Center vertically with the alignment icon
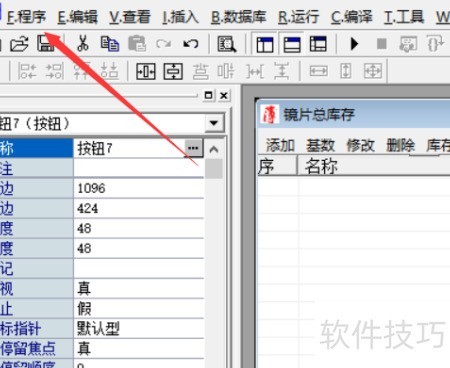 point(173,71)
